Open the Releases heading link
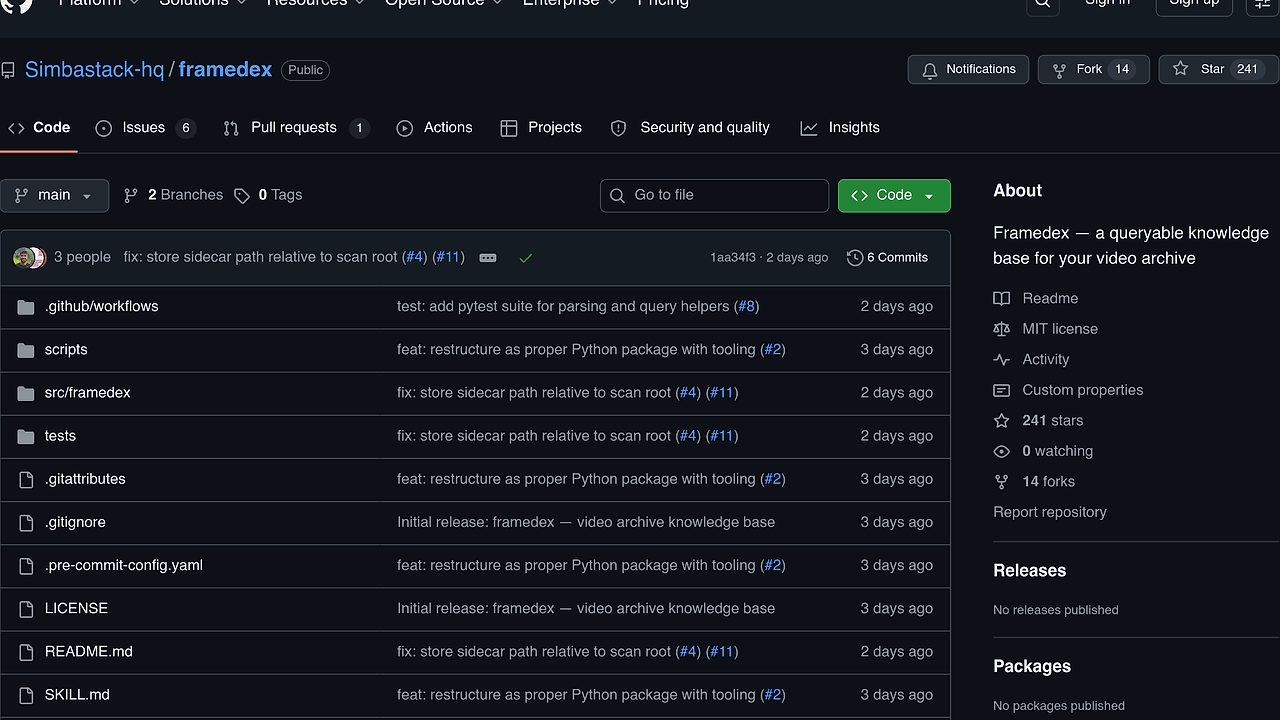The height and width of the screenshot is (720, 1280). [1030, 571]
